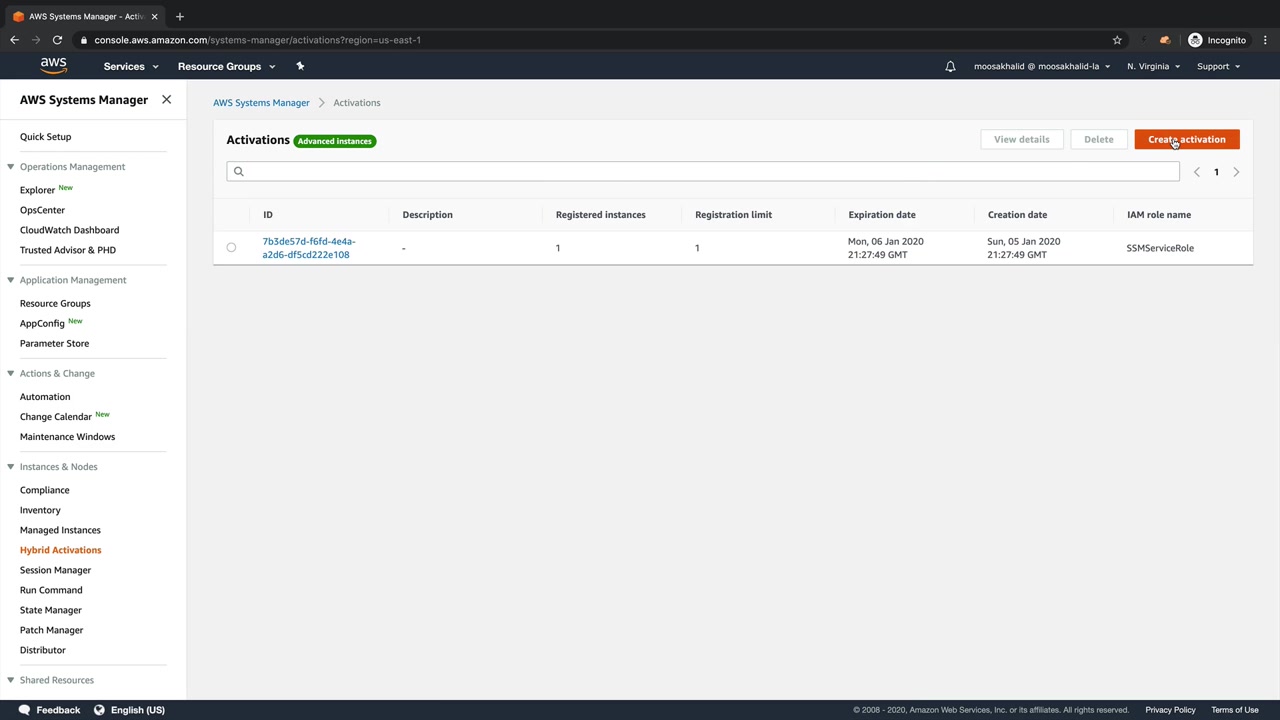This screenshot has width=1280, height=720.
Task: Open Resource Groups in the sidebar
Action: (x=55, y=303)
